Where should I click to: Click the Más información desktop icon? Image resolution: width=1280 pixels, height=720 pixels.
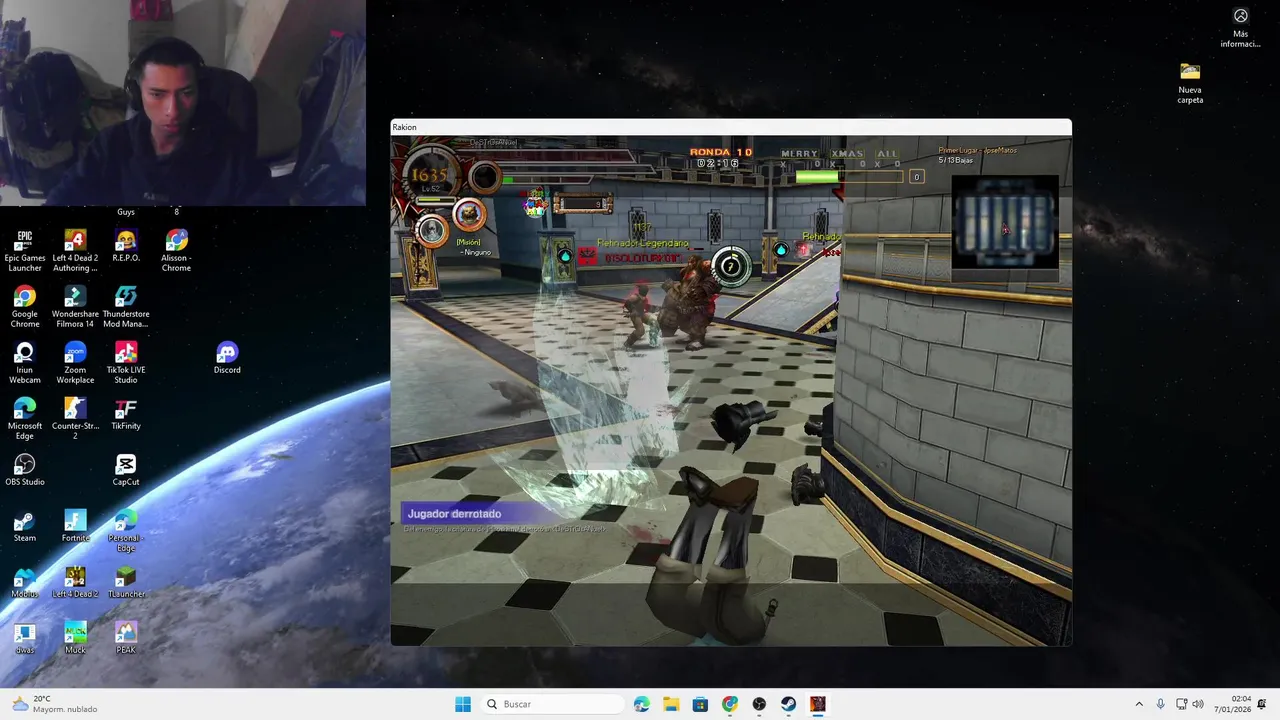(x=1240, y=27)
